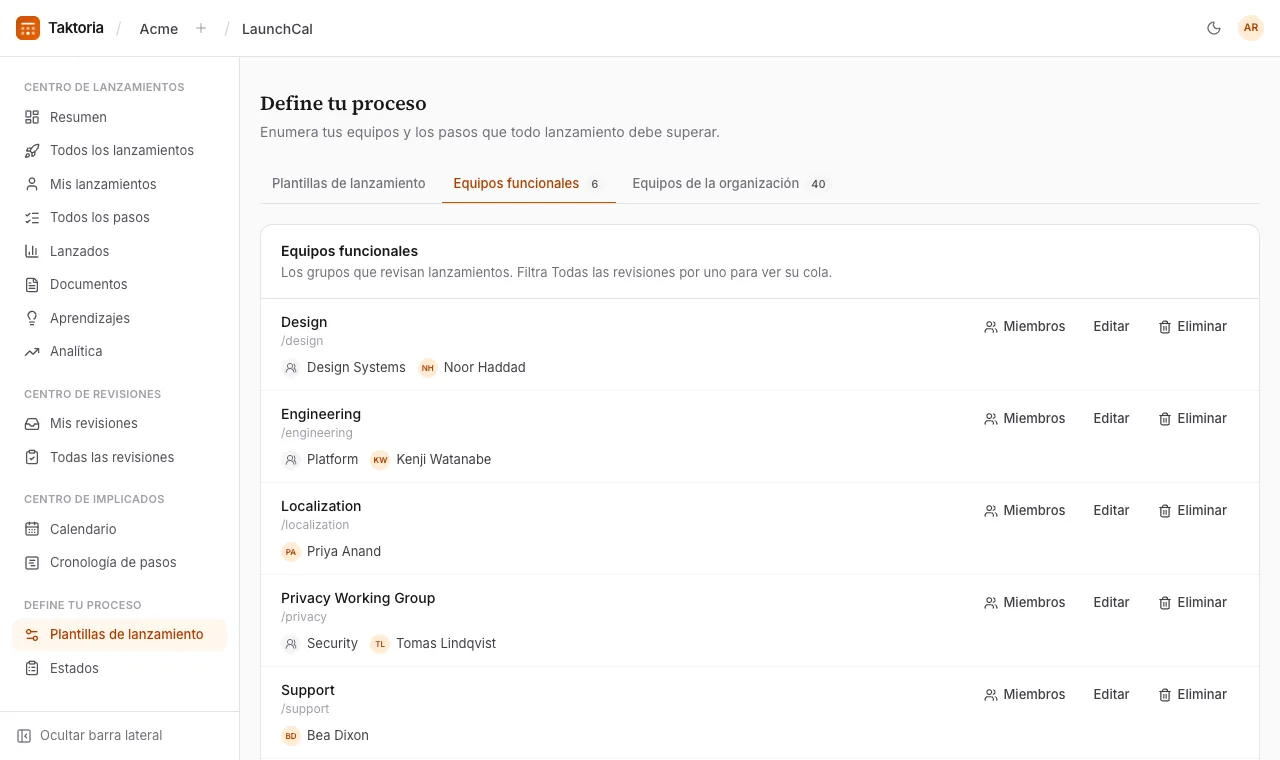Image resolution: width=1280 pixels, height=760 pixels.
Task: Select the Equipos funcionales tab
Action: tap(528, 183)
